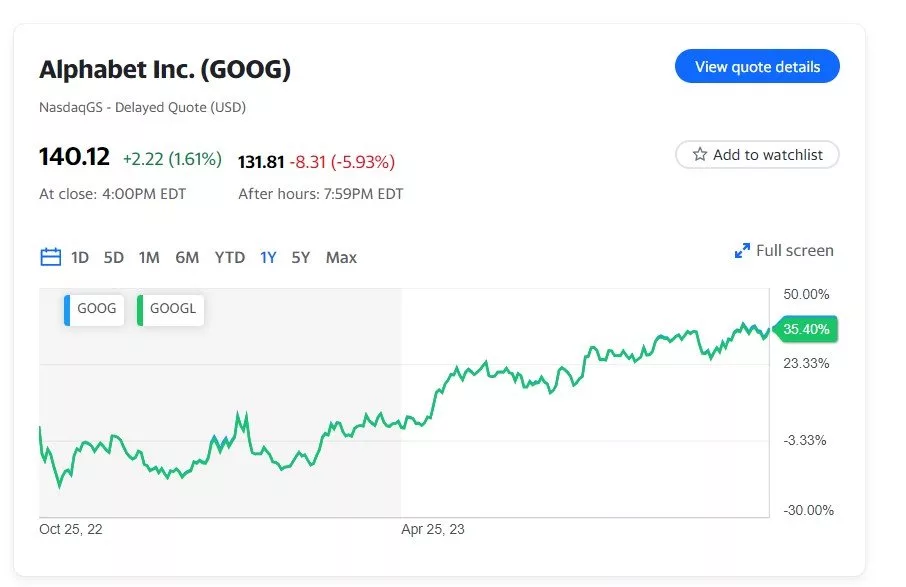Click the blue GOOG color bar
Viewport: 906px width, 587px height.
(67, 309)
